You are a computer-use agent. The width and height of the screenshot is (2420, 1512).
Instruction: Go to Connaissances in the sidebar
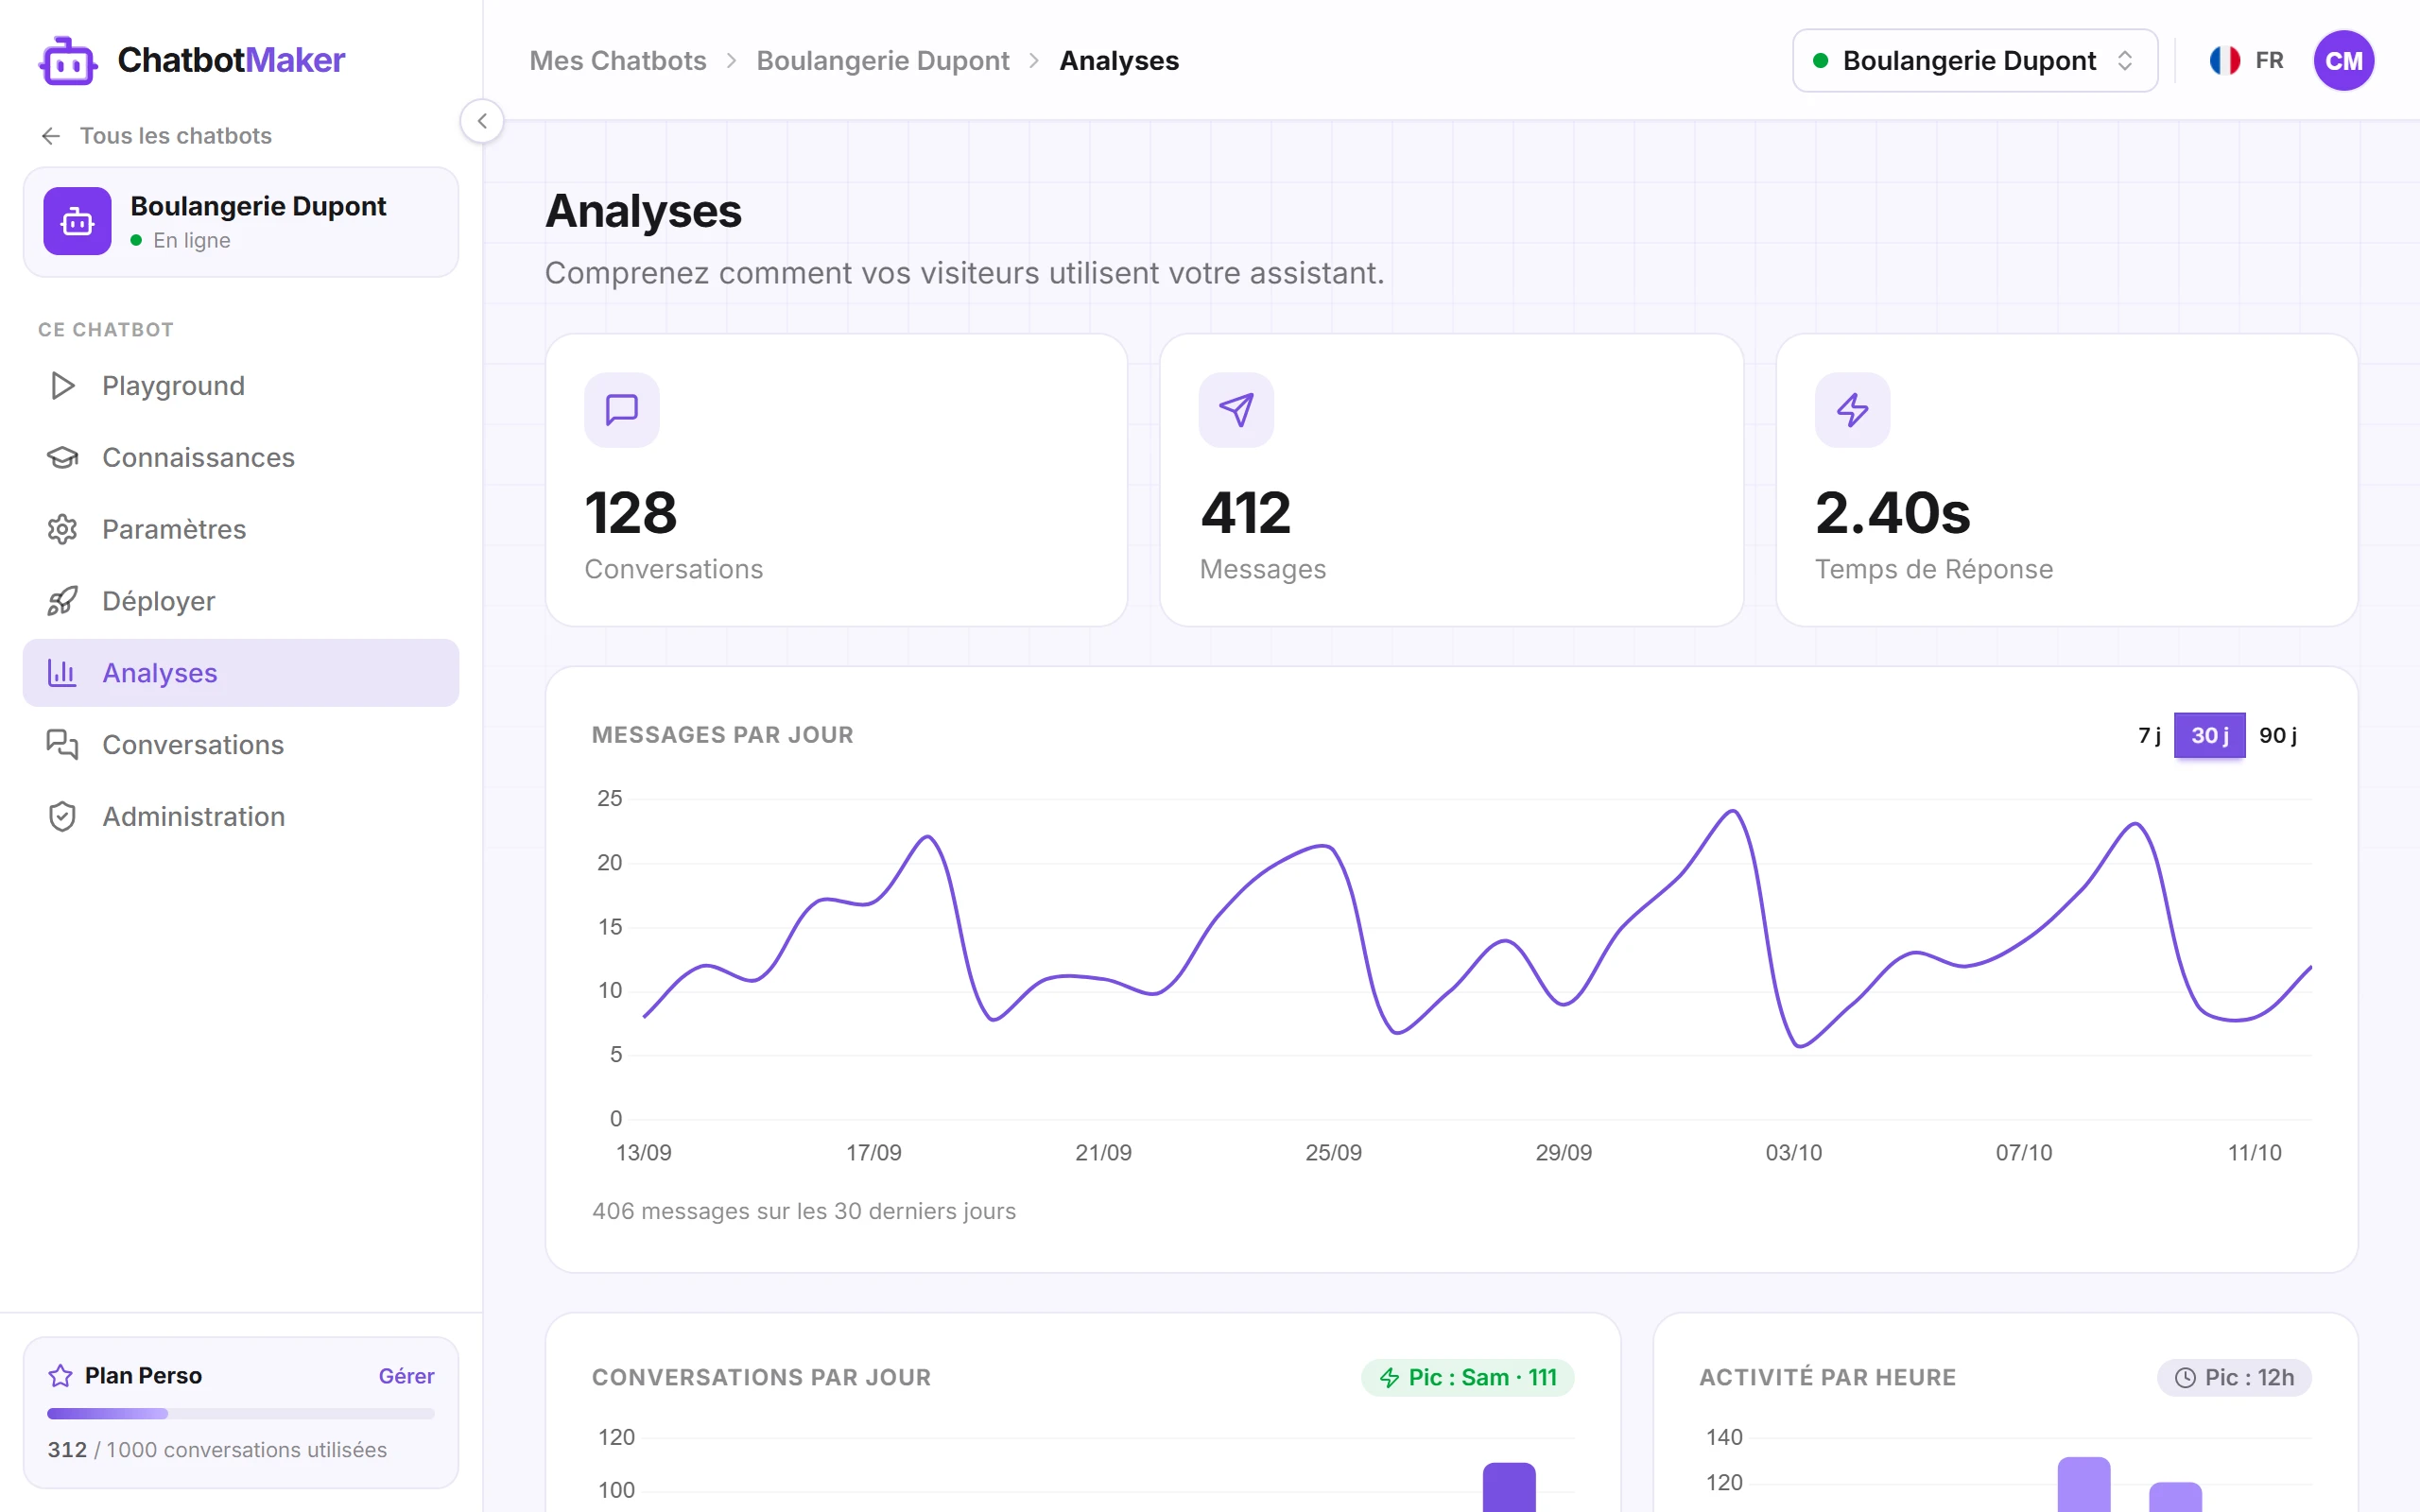[x=241, y=458]
